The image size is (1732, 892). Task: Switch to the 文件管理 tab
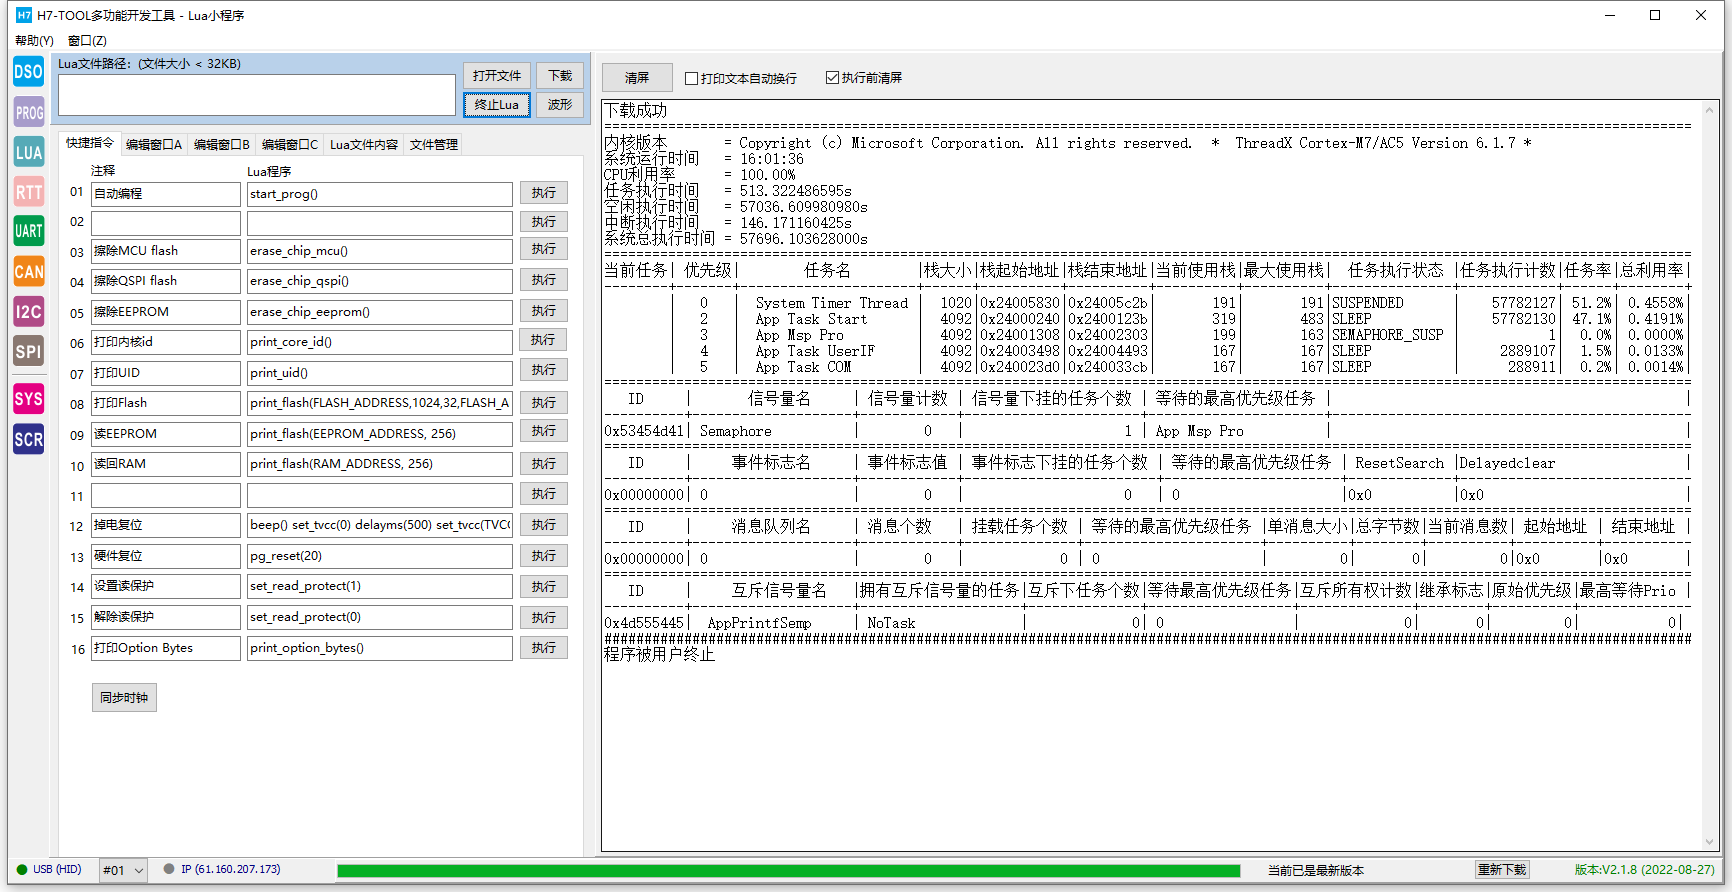pos(434,145)
